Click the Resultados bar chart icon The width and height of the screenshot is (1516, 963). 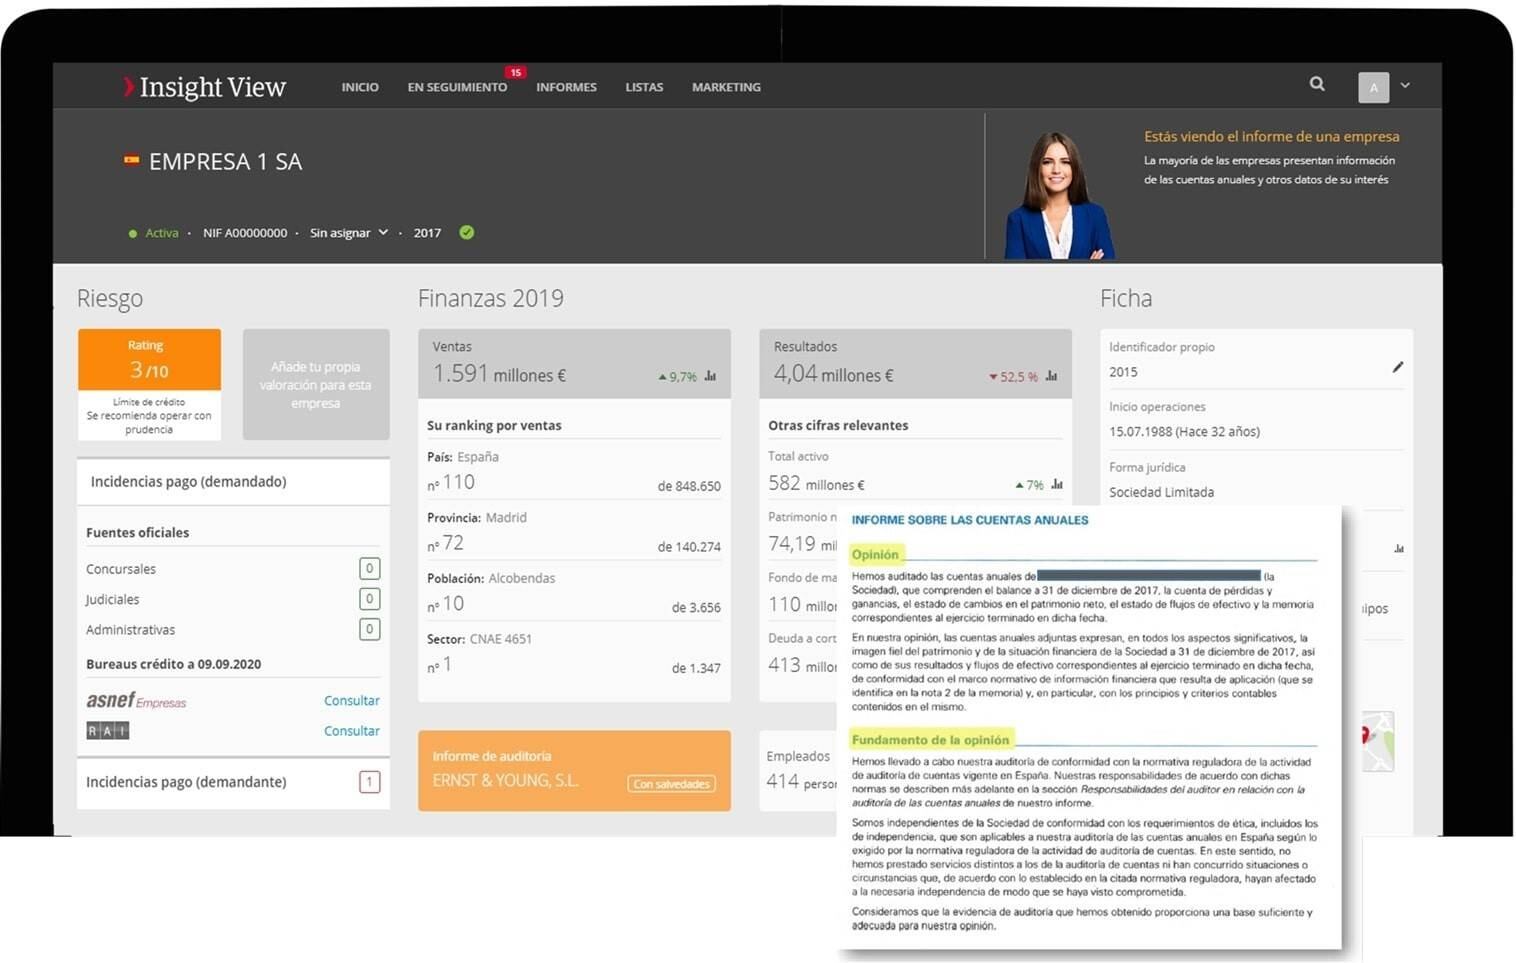coord(1051,376)
